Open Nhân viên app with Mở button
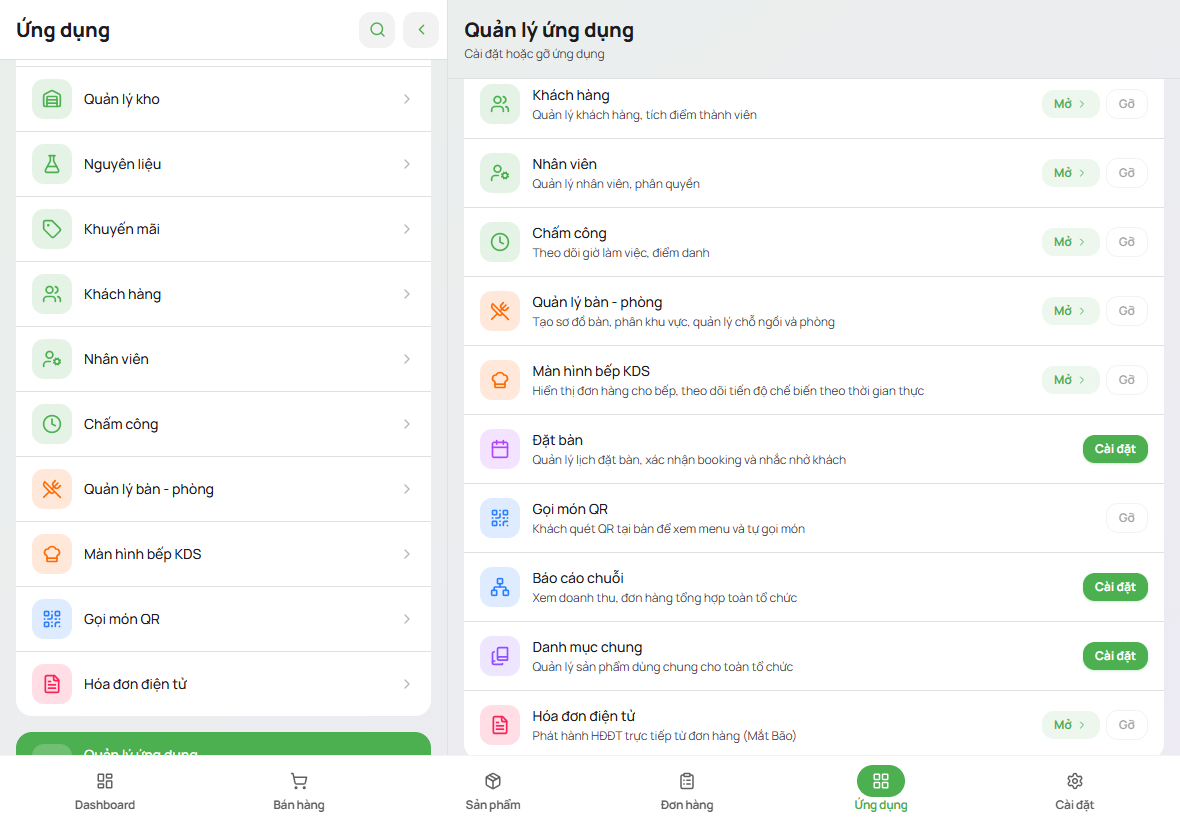 (1070, 173)
